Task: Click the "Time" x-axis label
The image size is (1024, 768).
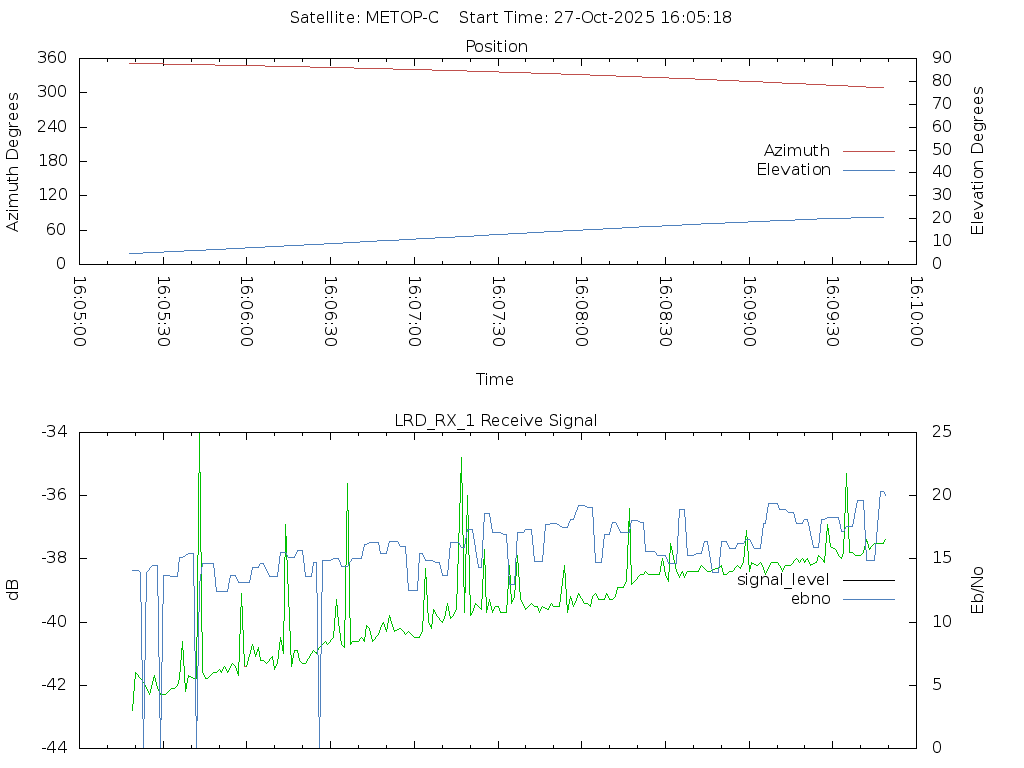Action: click(495, 379)
